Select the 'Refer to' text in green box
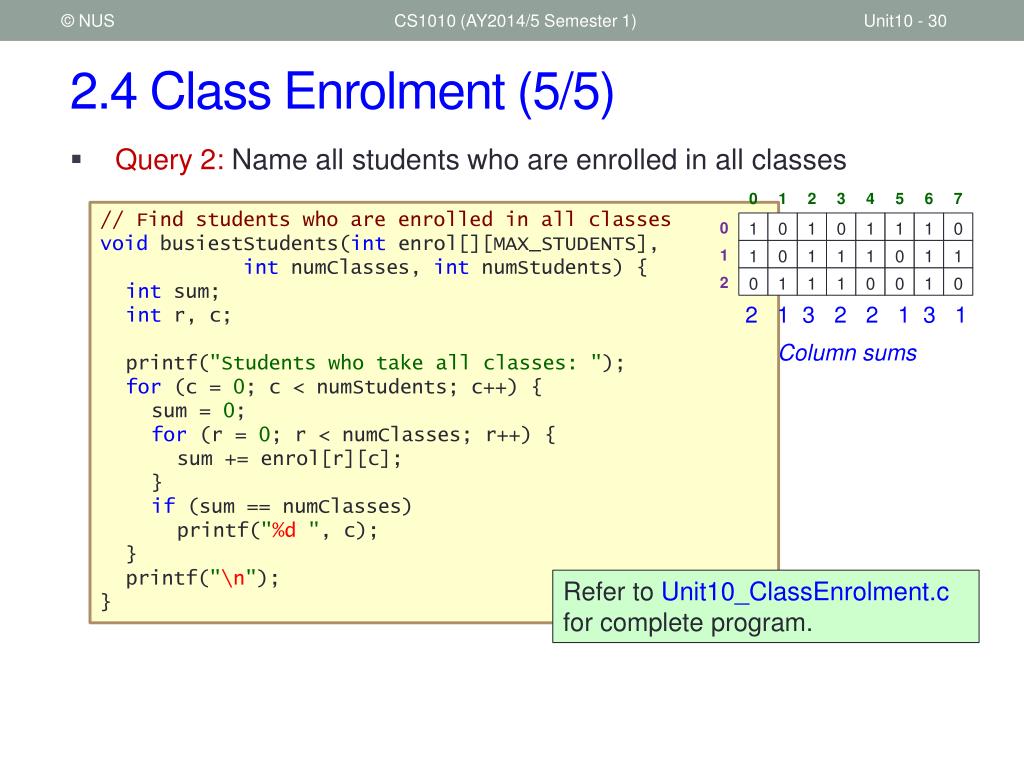The height and width of the screenshot is (768, 1024). 608,592
